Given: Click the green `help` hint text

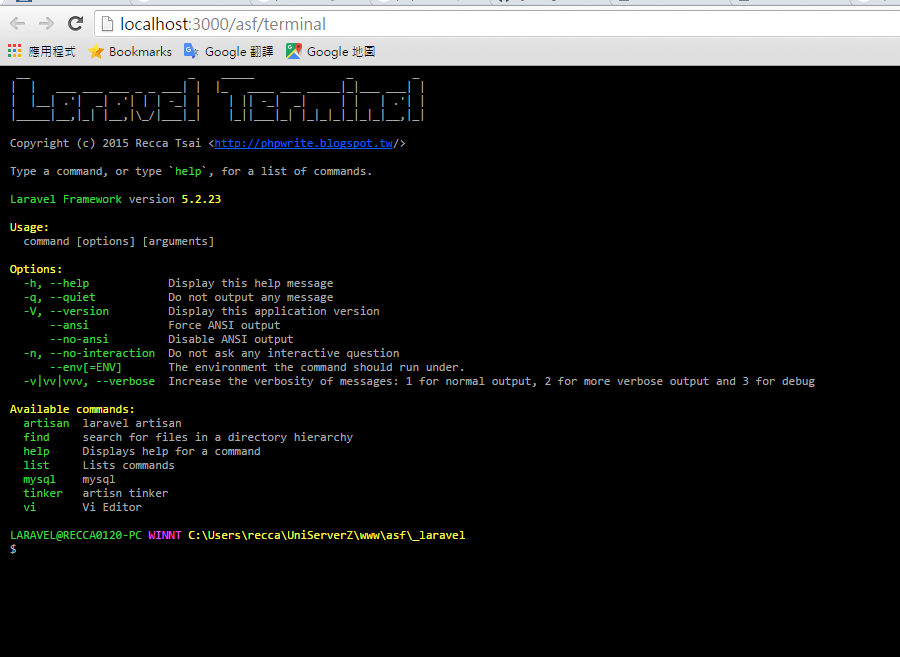Looking at the screenshot, I should 188,171.
